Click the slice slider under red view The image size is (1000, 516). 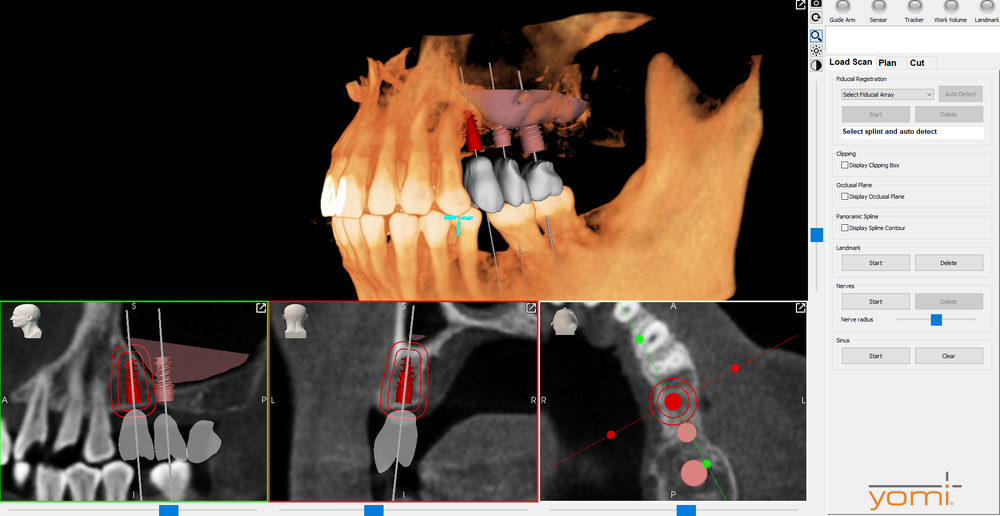(x=374, y=510)
